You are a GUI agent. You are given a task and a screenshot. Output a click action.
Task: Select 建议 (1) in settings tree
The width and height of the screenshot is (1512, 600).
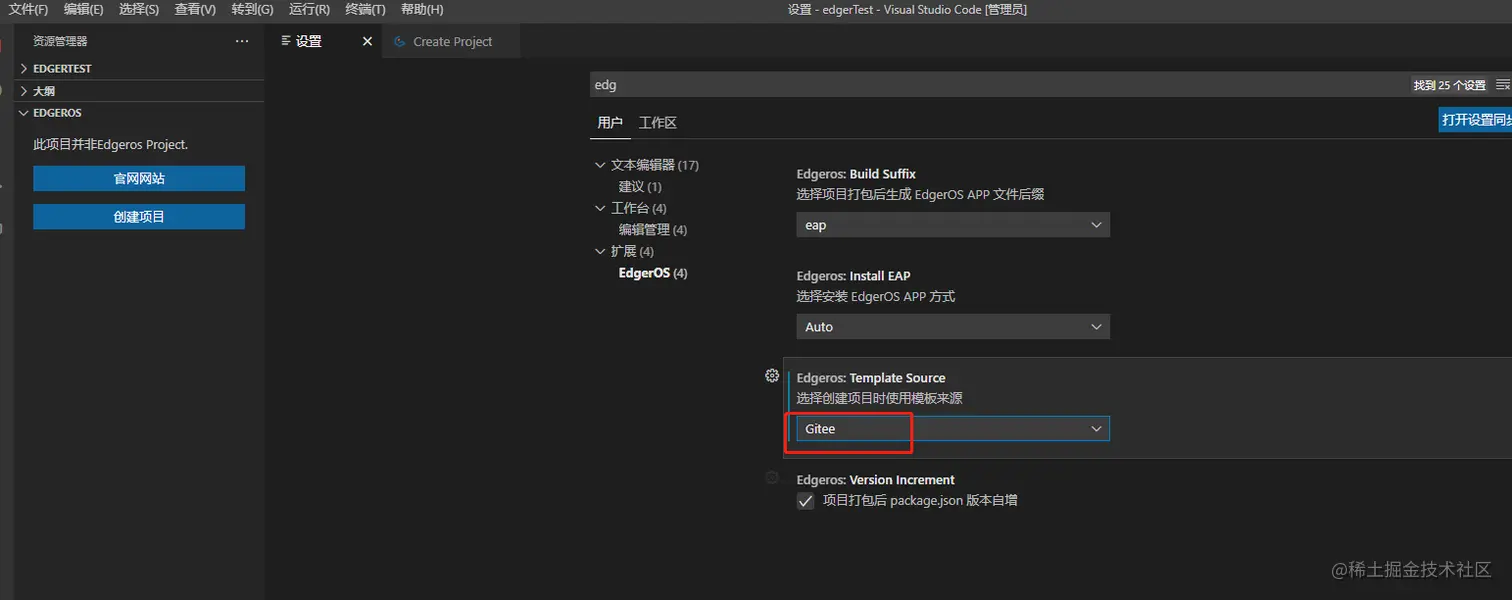coord(640,187)
